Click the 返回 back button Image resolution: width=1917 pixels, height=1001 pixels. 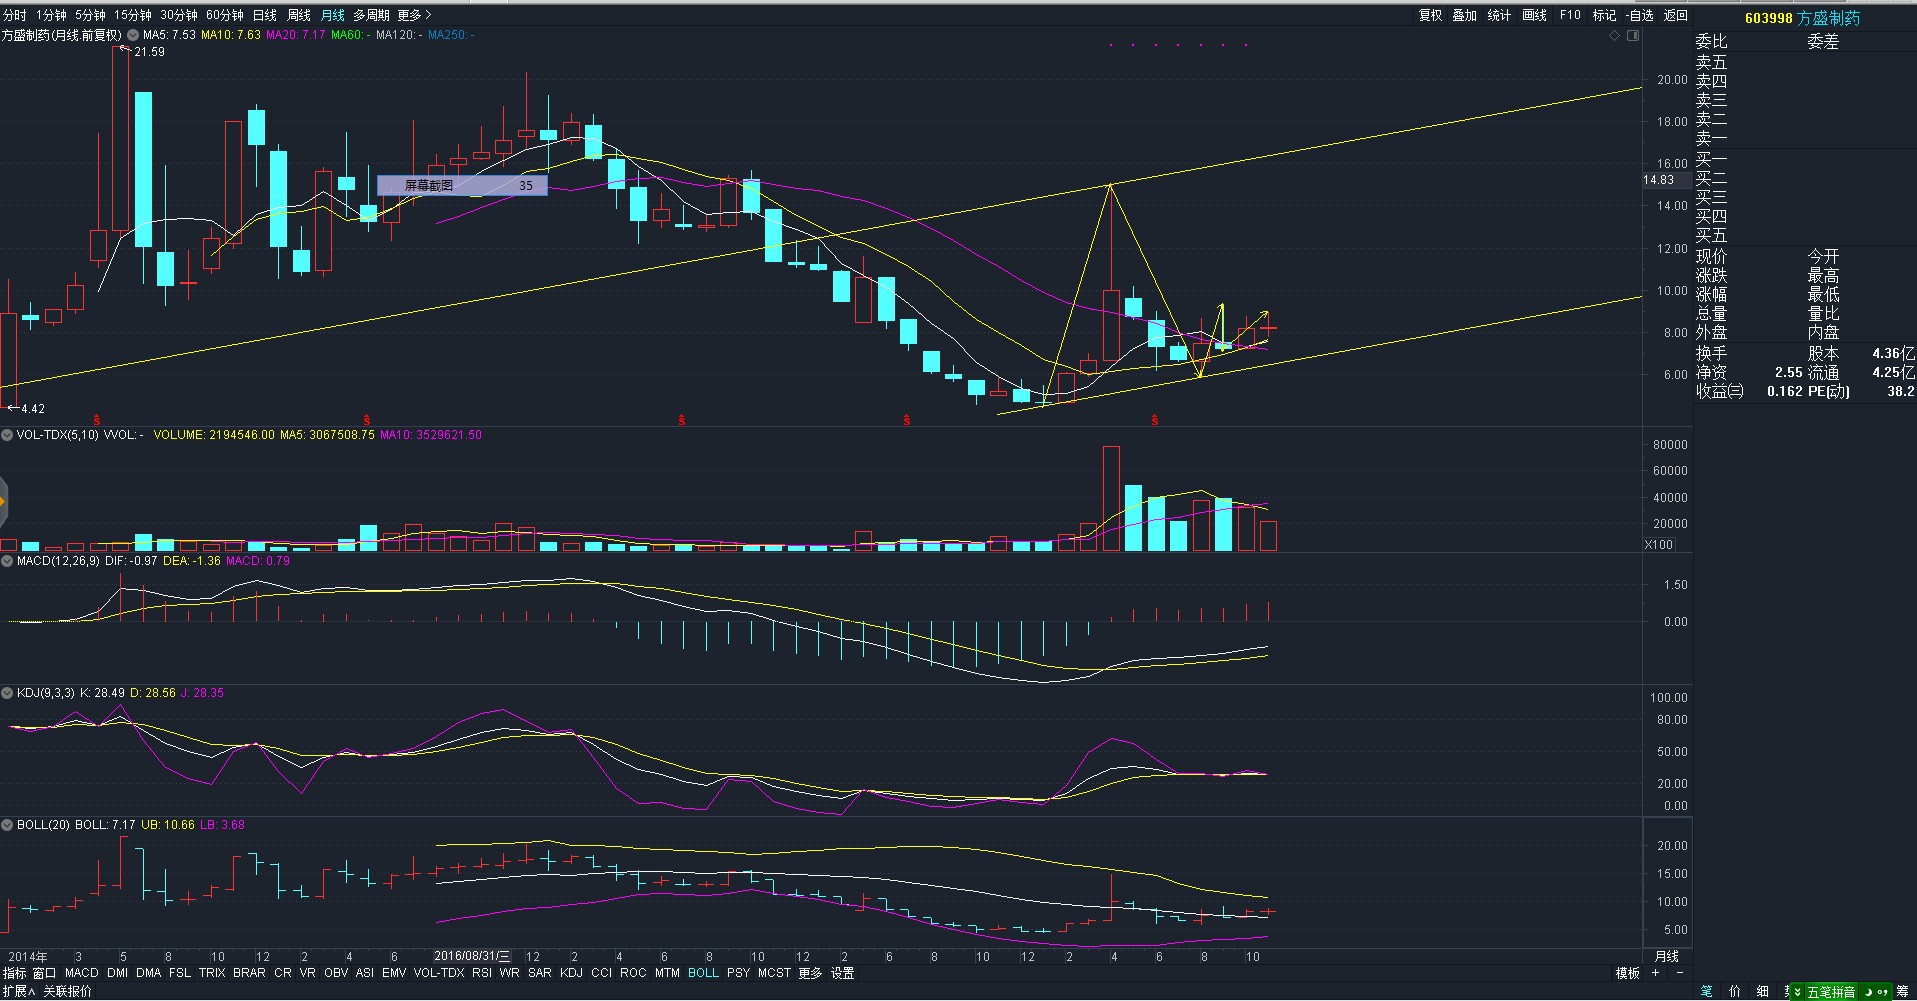coord(1675,15)
